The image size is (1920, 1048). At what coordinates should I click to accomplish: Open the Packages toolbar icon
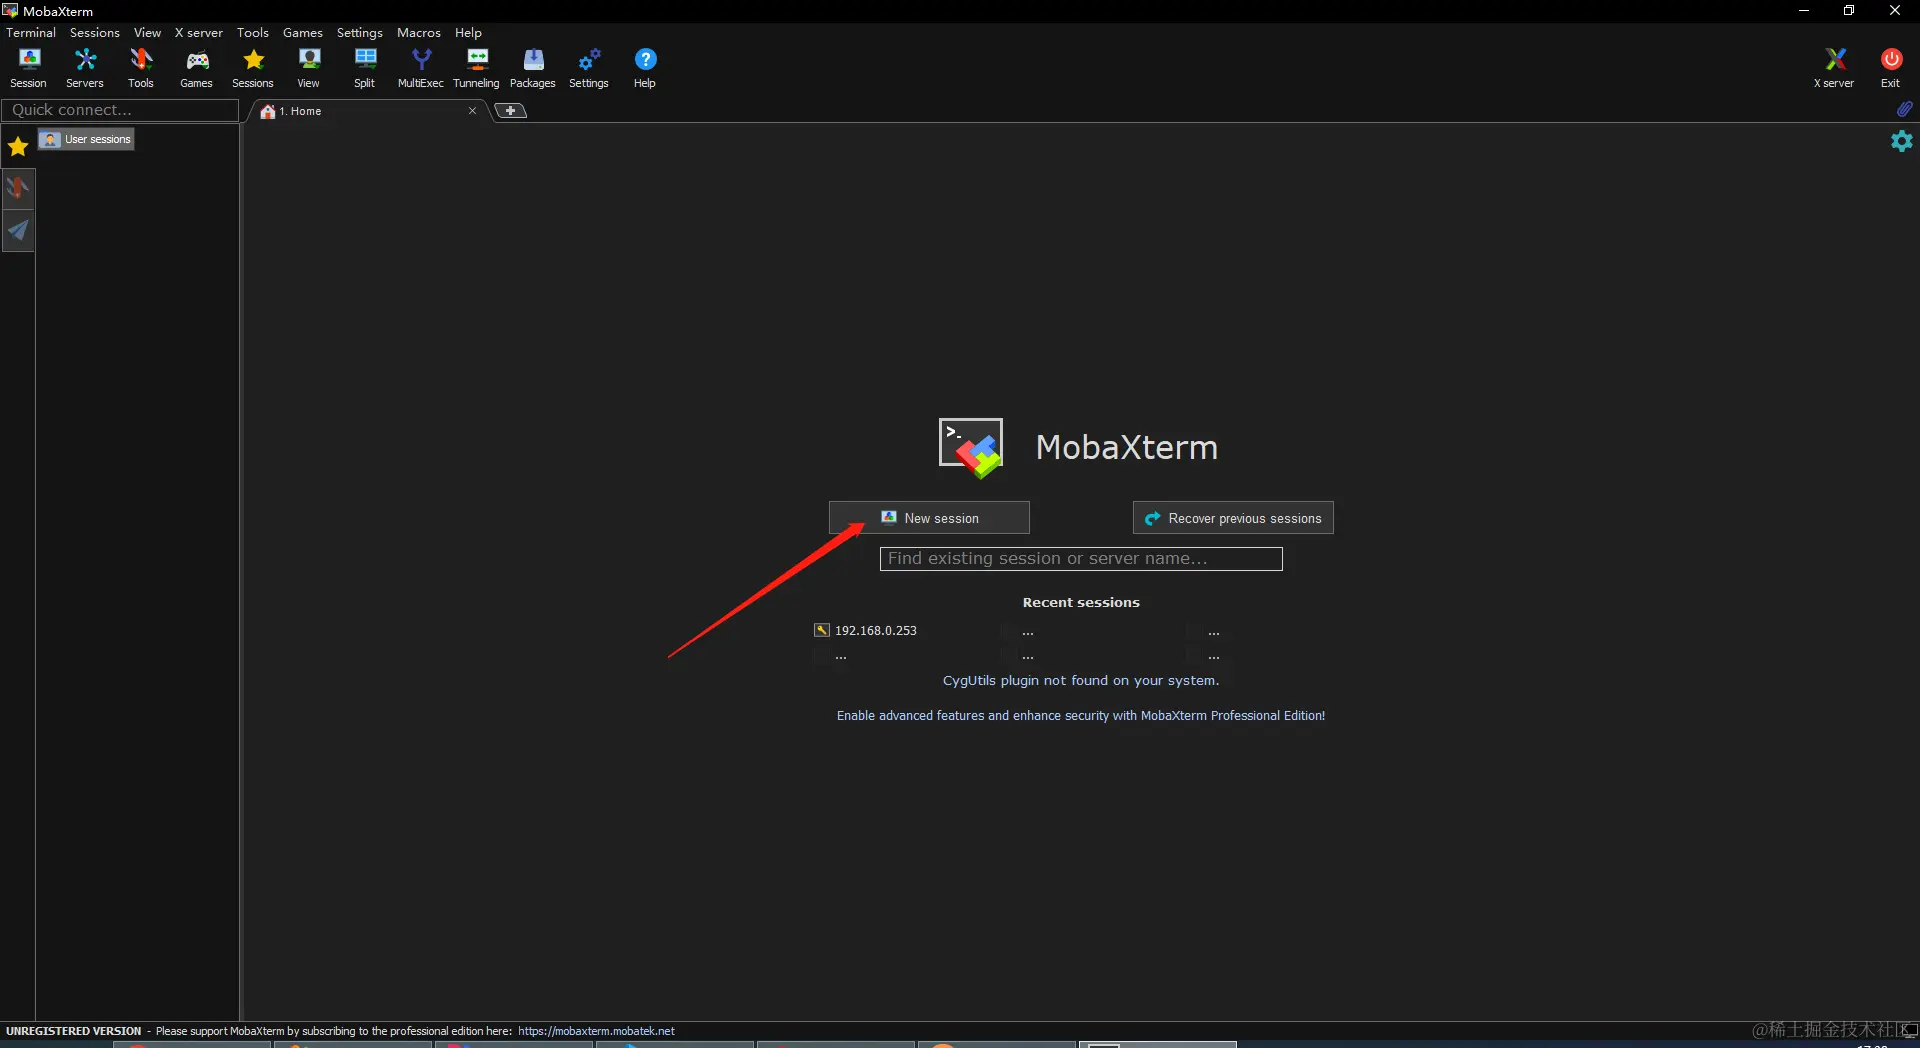pos(533,68)
